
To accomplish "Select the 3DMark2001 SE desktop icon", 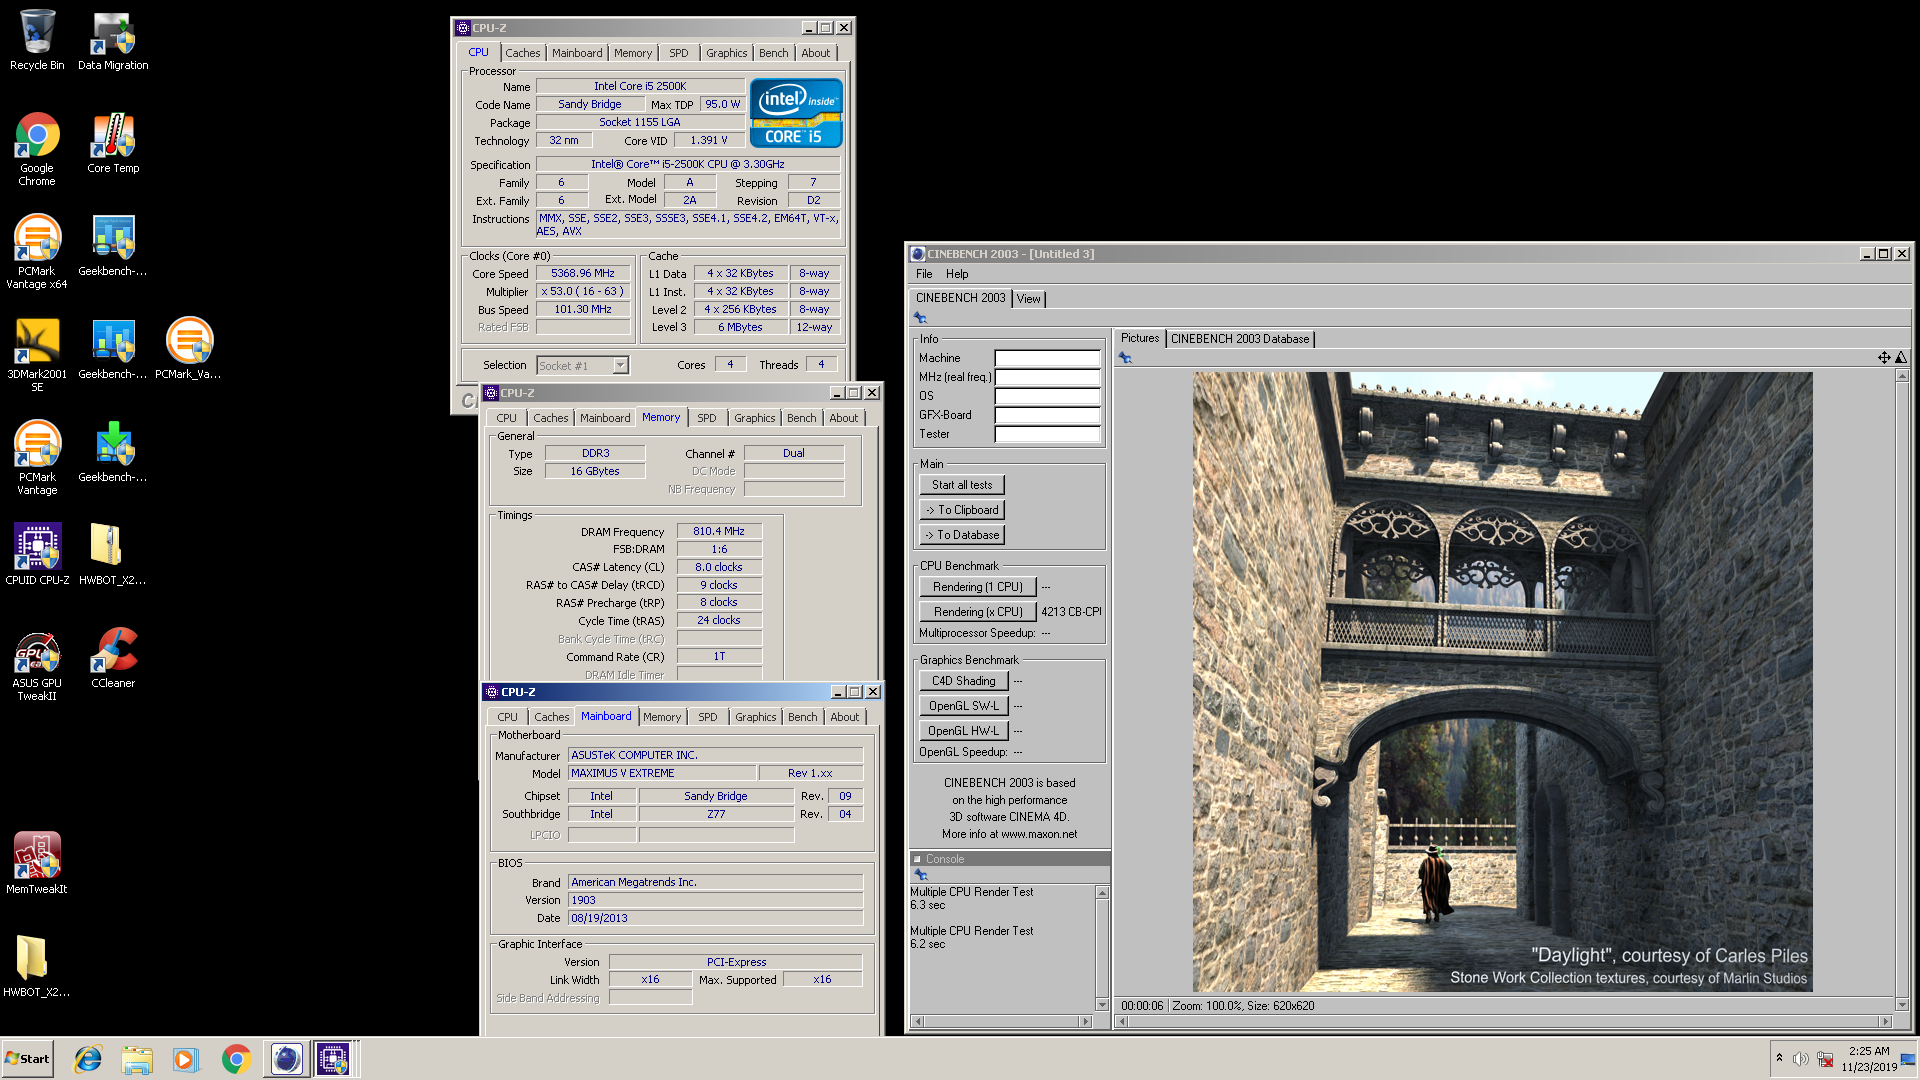I will 37,355.
